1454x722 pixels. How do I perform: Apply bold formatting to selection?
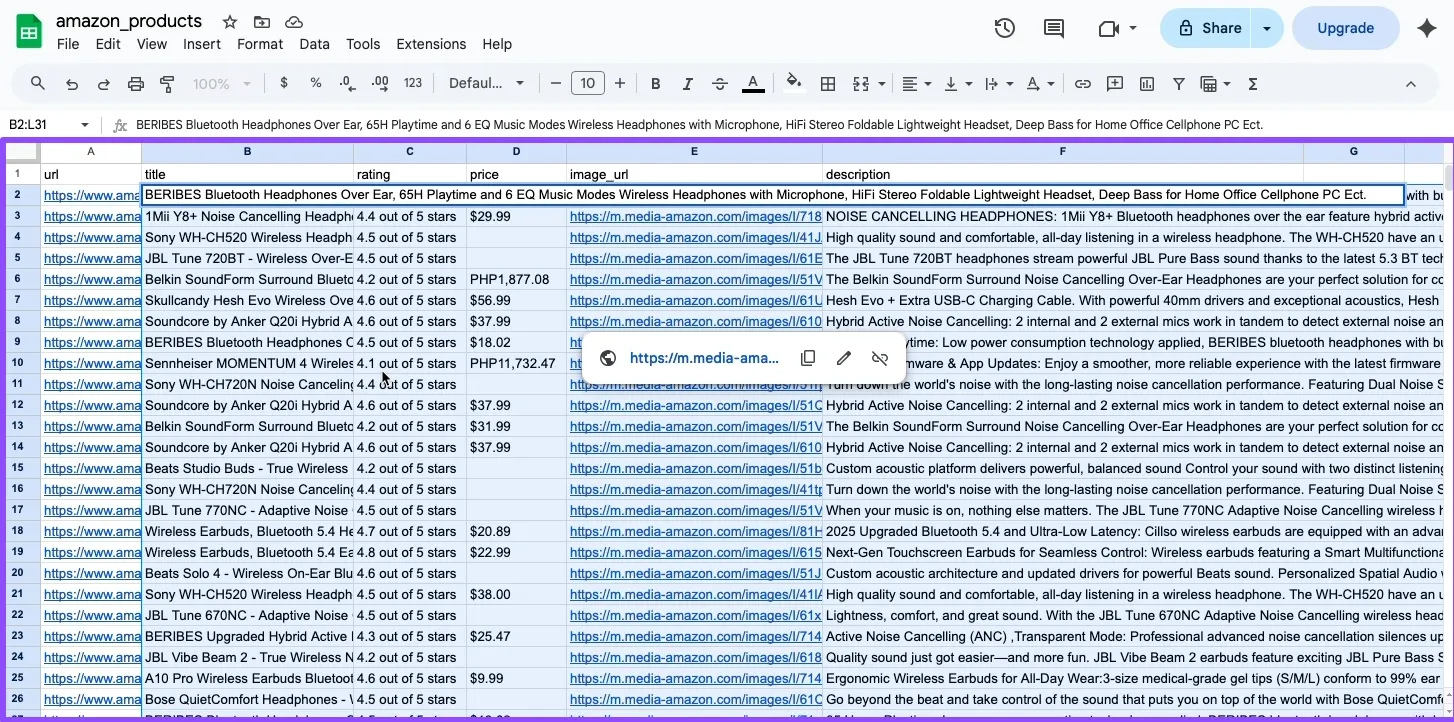656,83
